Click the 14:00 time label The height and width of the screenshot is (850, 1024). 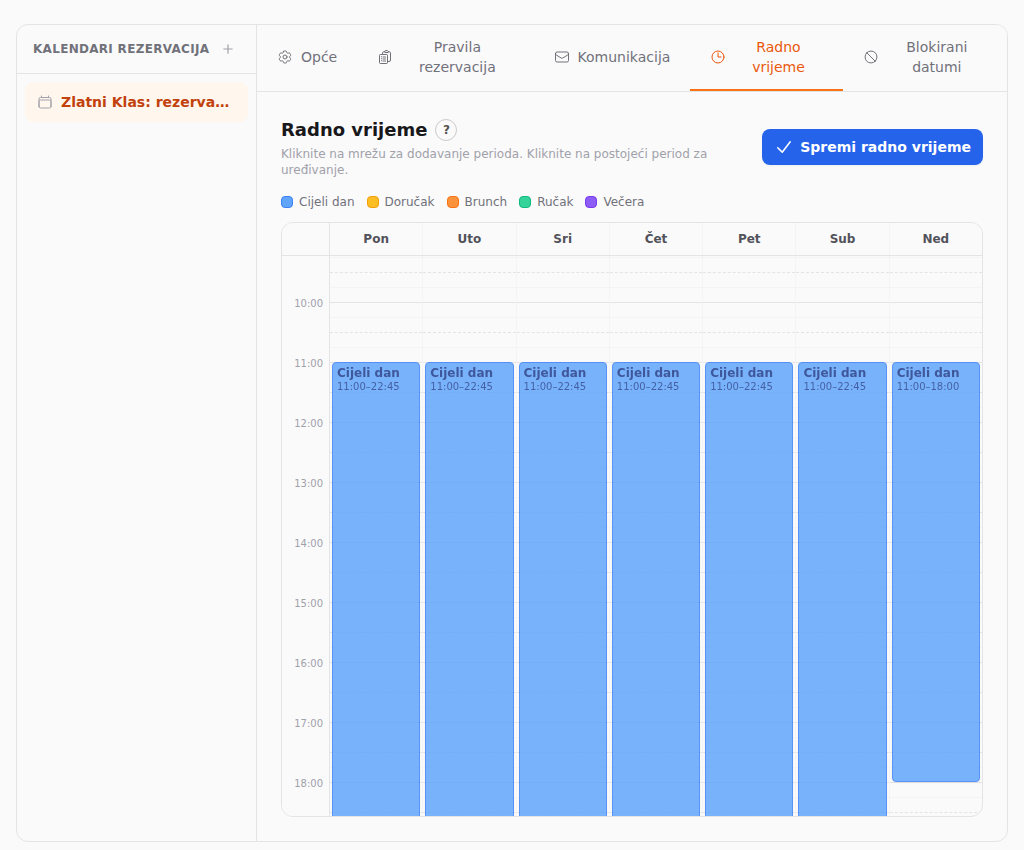(308, 543)
